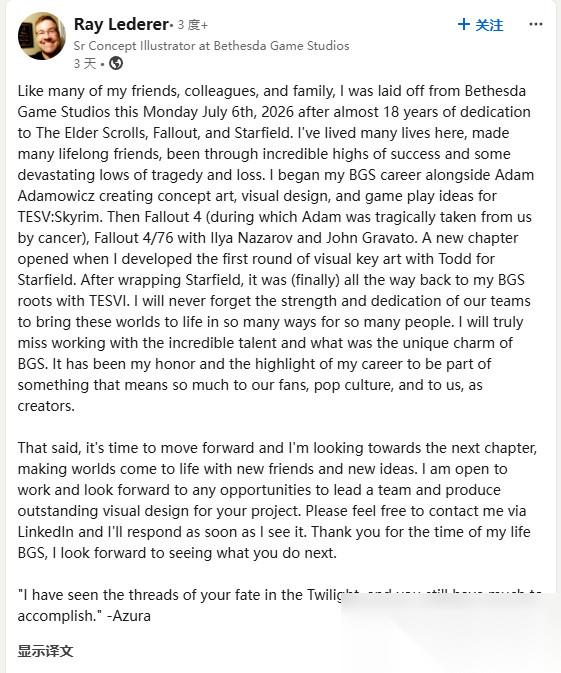Follow Ray Lederer with 关注 button

pyautogui.click(x=481, y=24)
